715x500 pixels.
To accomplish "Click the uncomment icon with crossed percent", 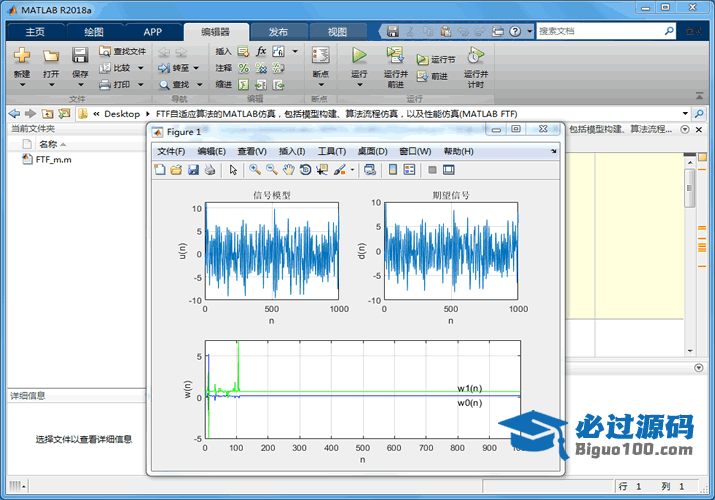I will (x=261, y=68).
